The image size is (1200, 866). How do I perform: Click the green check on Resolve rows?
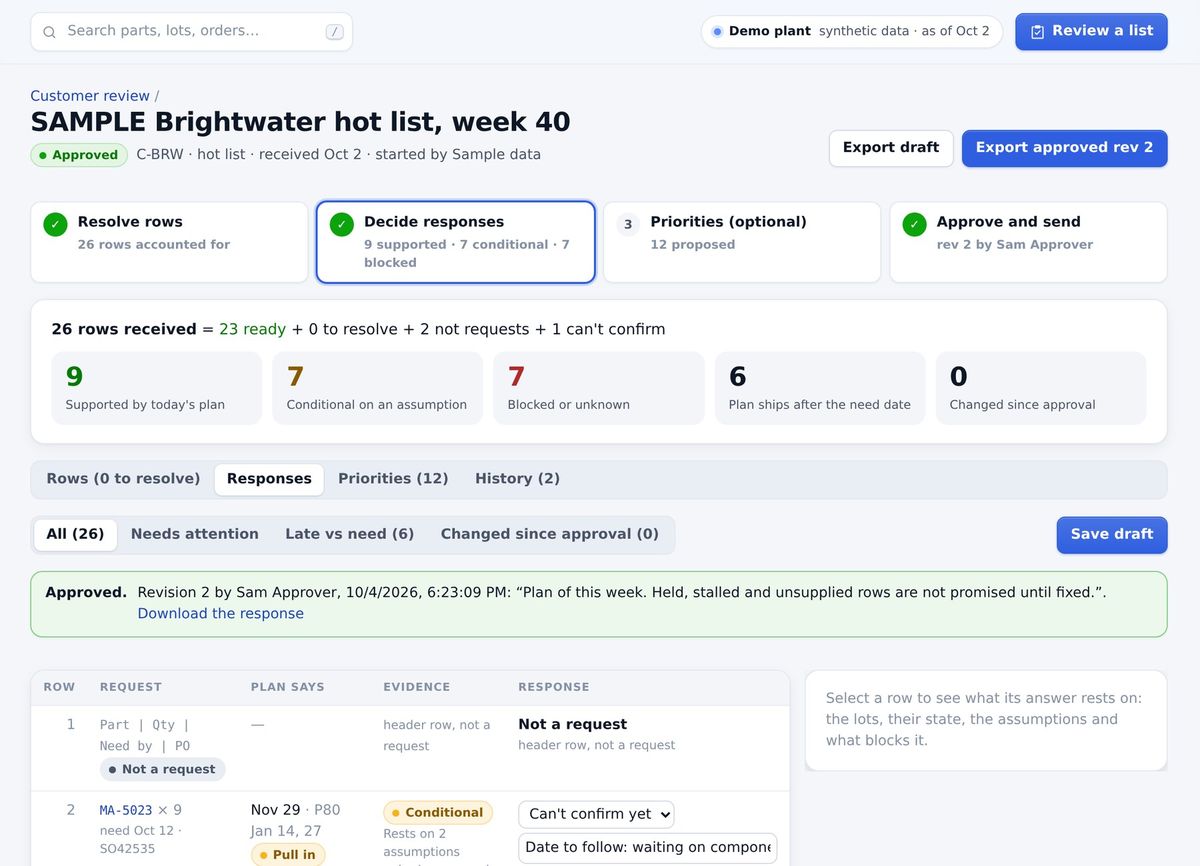coord(56,224)
